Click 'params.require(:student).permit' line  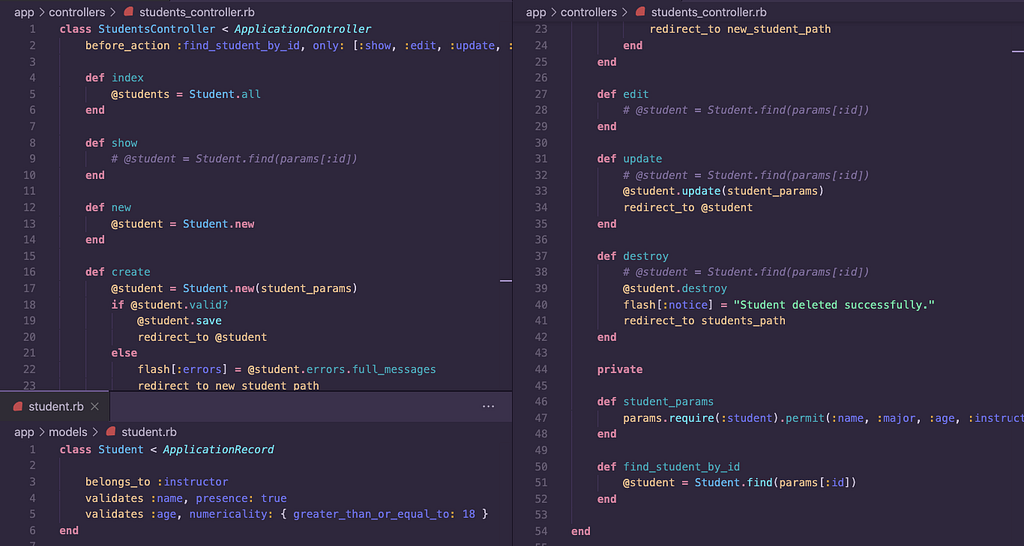(824, 418)
